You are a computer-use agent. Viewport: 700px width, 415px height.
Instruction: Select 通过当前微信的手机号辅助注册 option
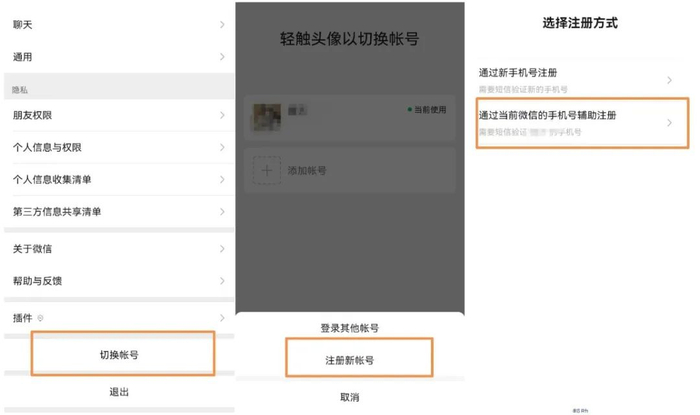(583, 123)
